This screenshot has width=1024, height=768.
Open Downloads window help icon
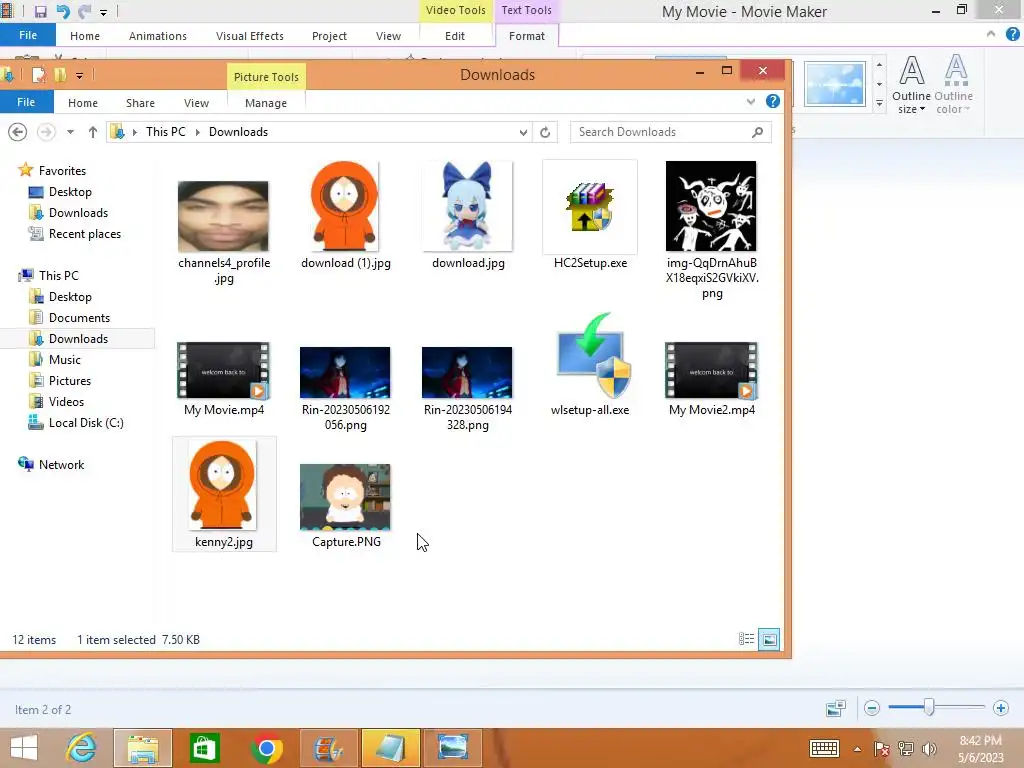[x=773, y=101]
